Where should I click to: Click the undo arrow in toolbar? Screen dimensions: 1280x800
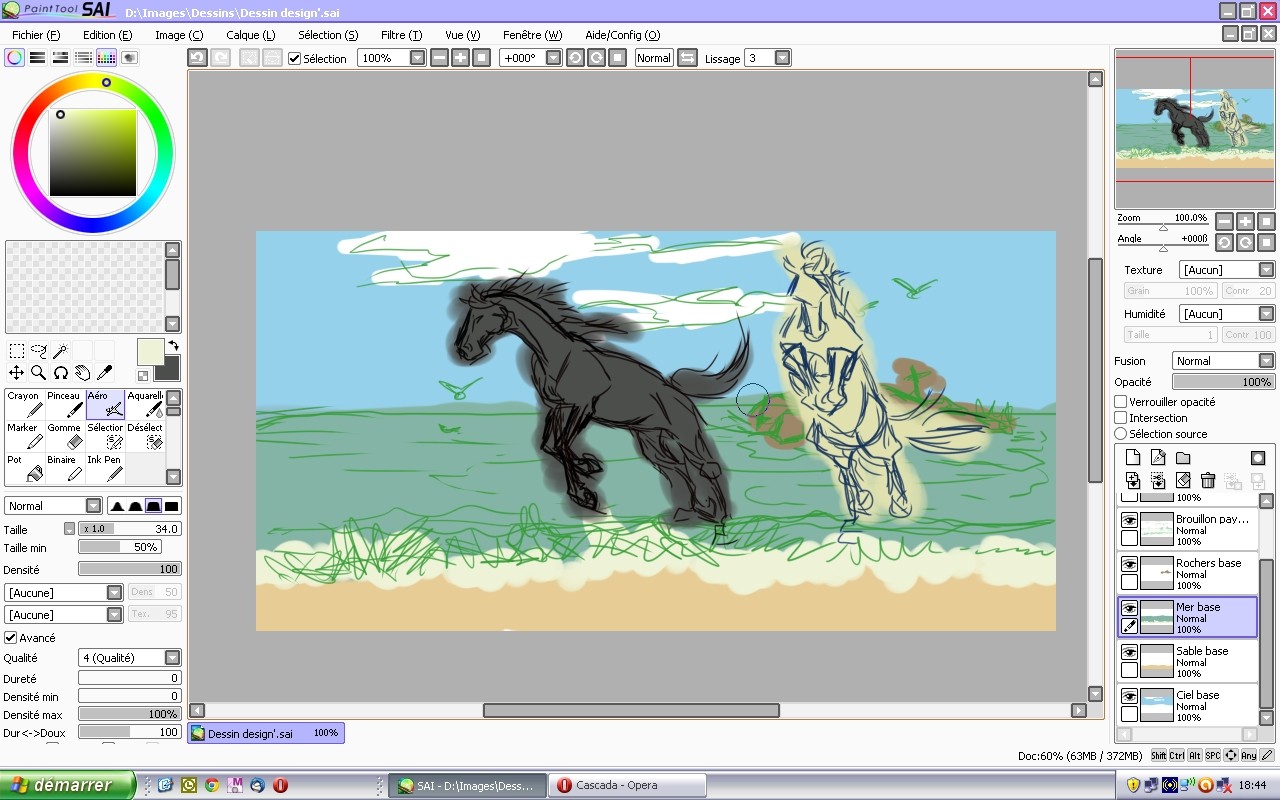(x=198, y=58)
